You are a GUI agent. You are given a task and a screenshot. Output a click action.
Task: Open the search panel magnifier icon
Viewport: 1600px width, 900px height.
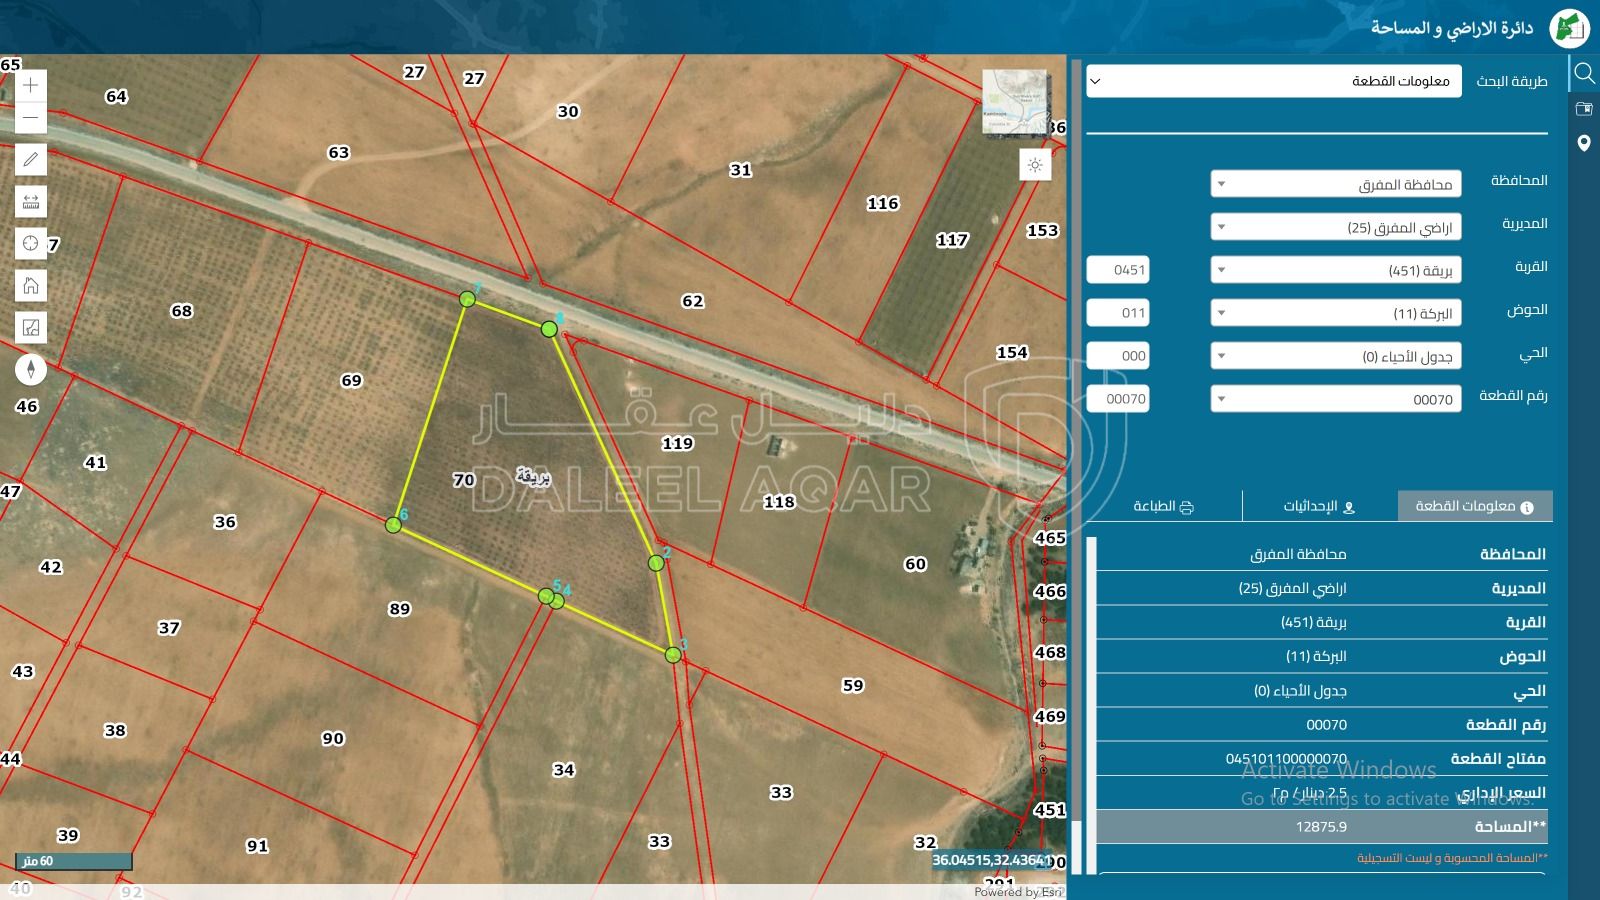tap(1584, 73)
